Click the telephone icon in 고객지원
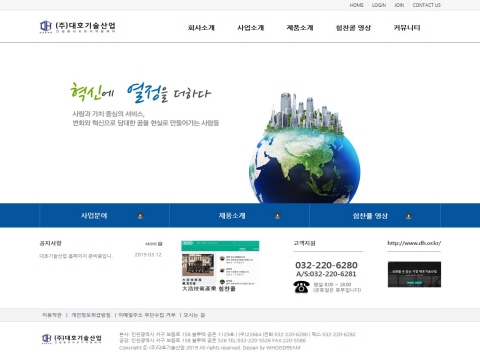 [301, 287]
